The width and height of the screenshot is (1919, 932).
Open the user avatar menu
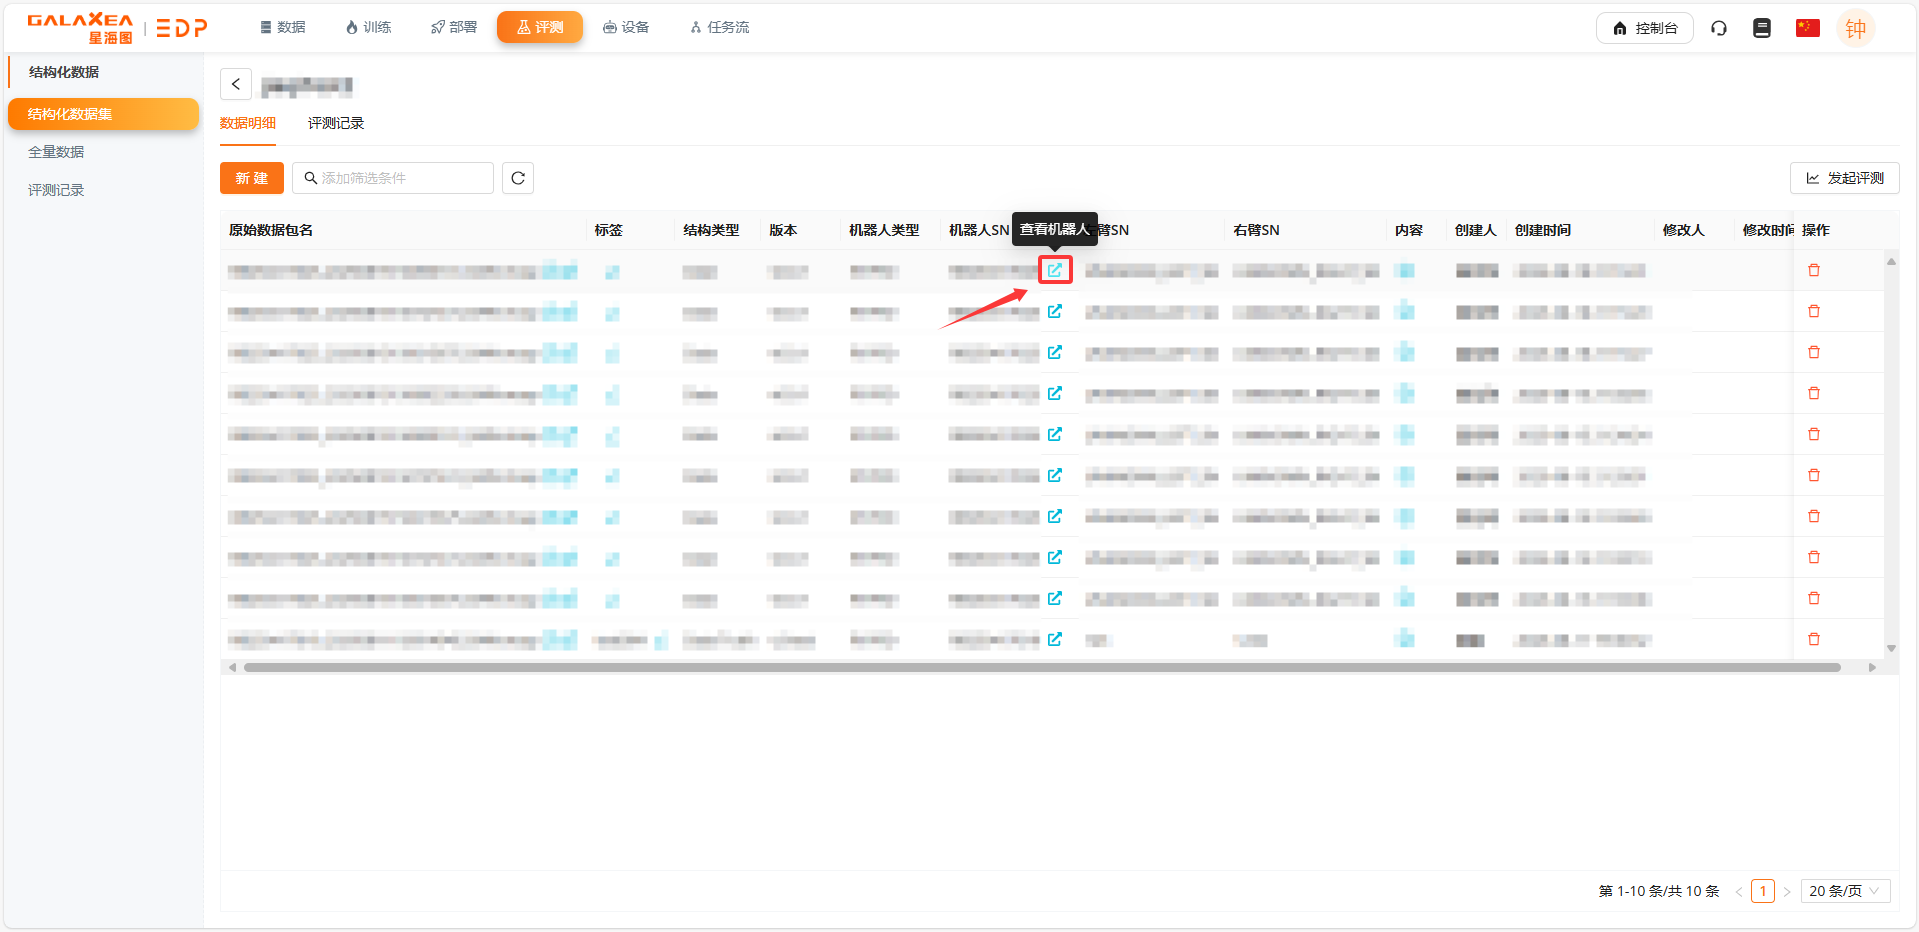click(1855, 28)
